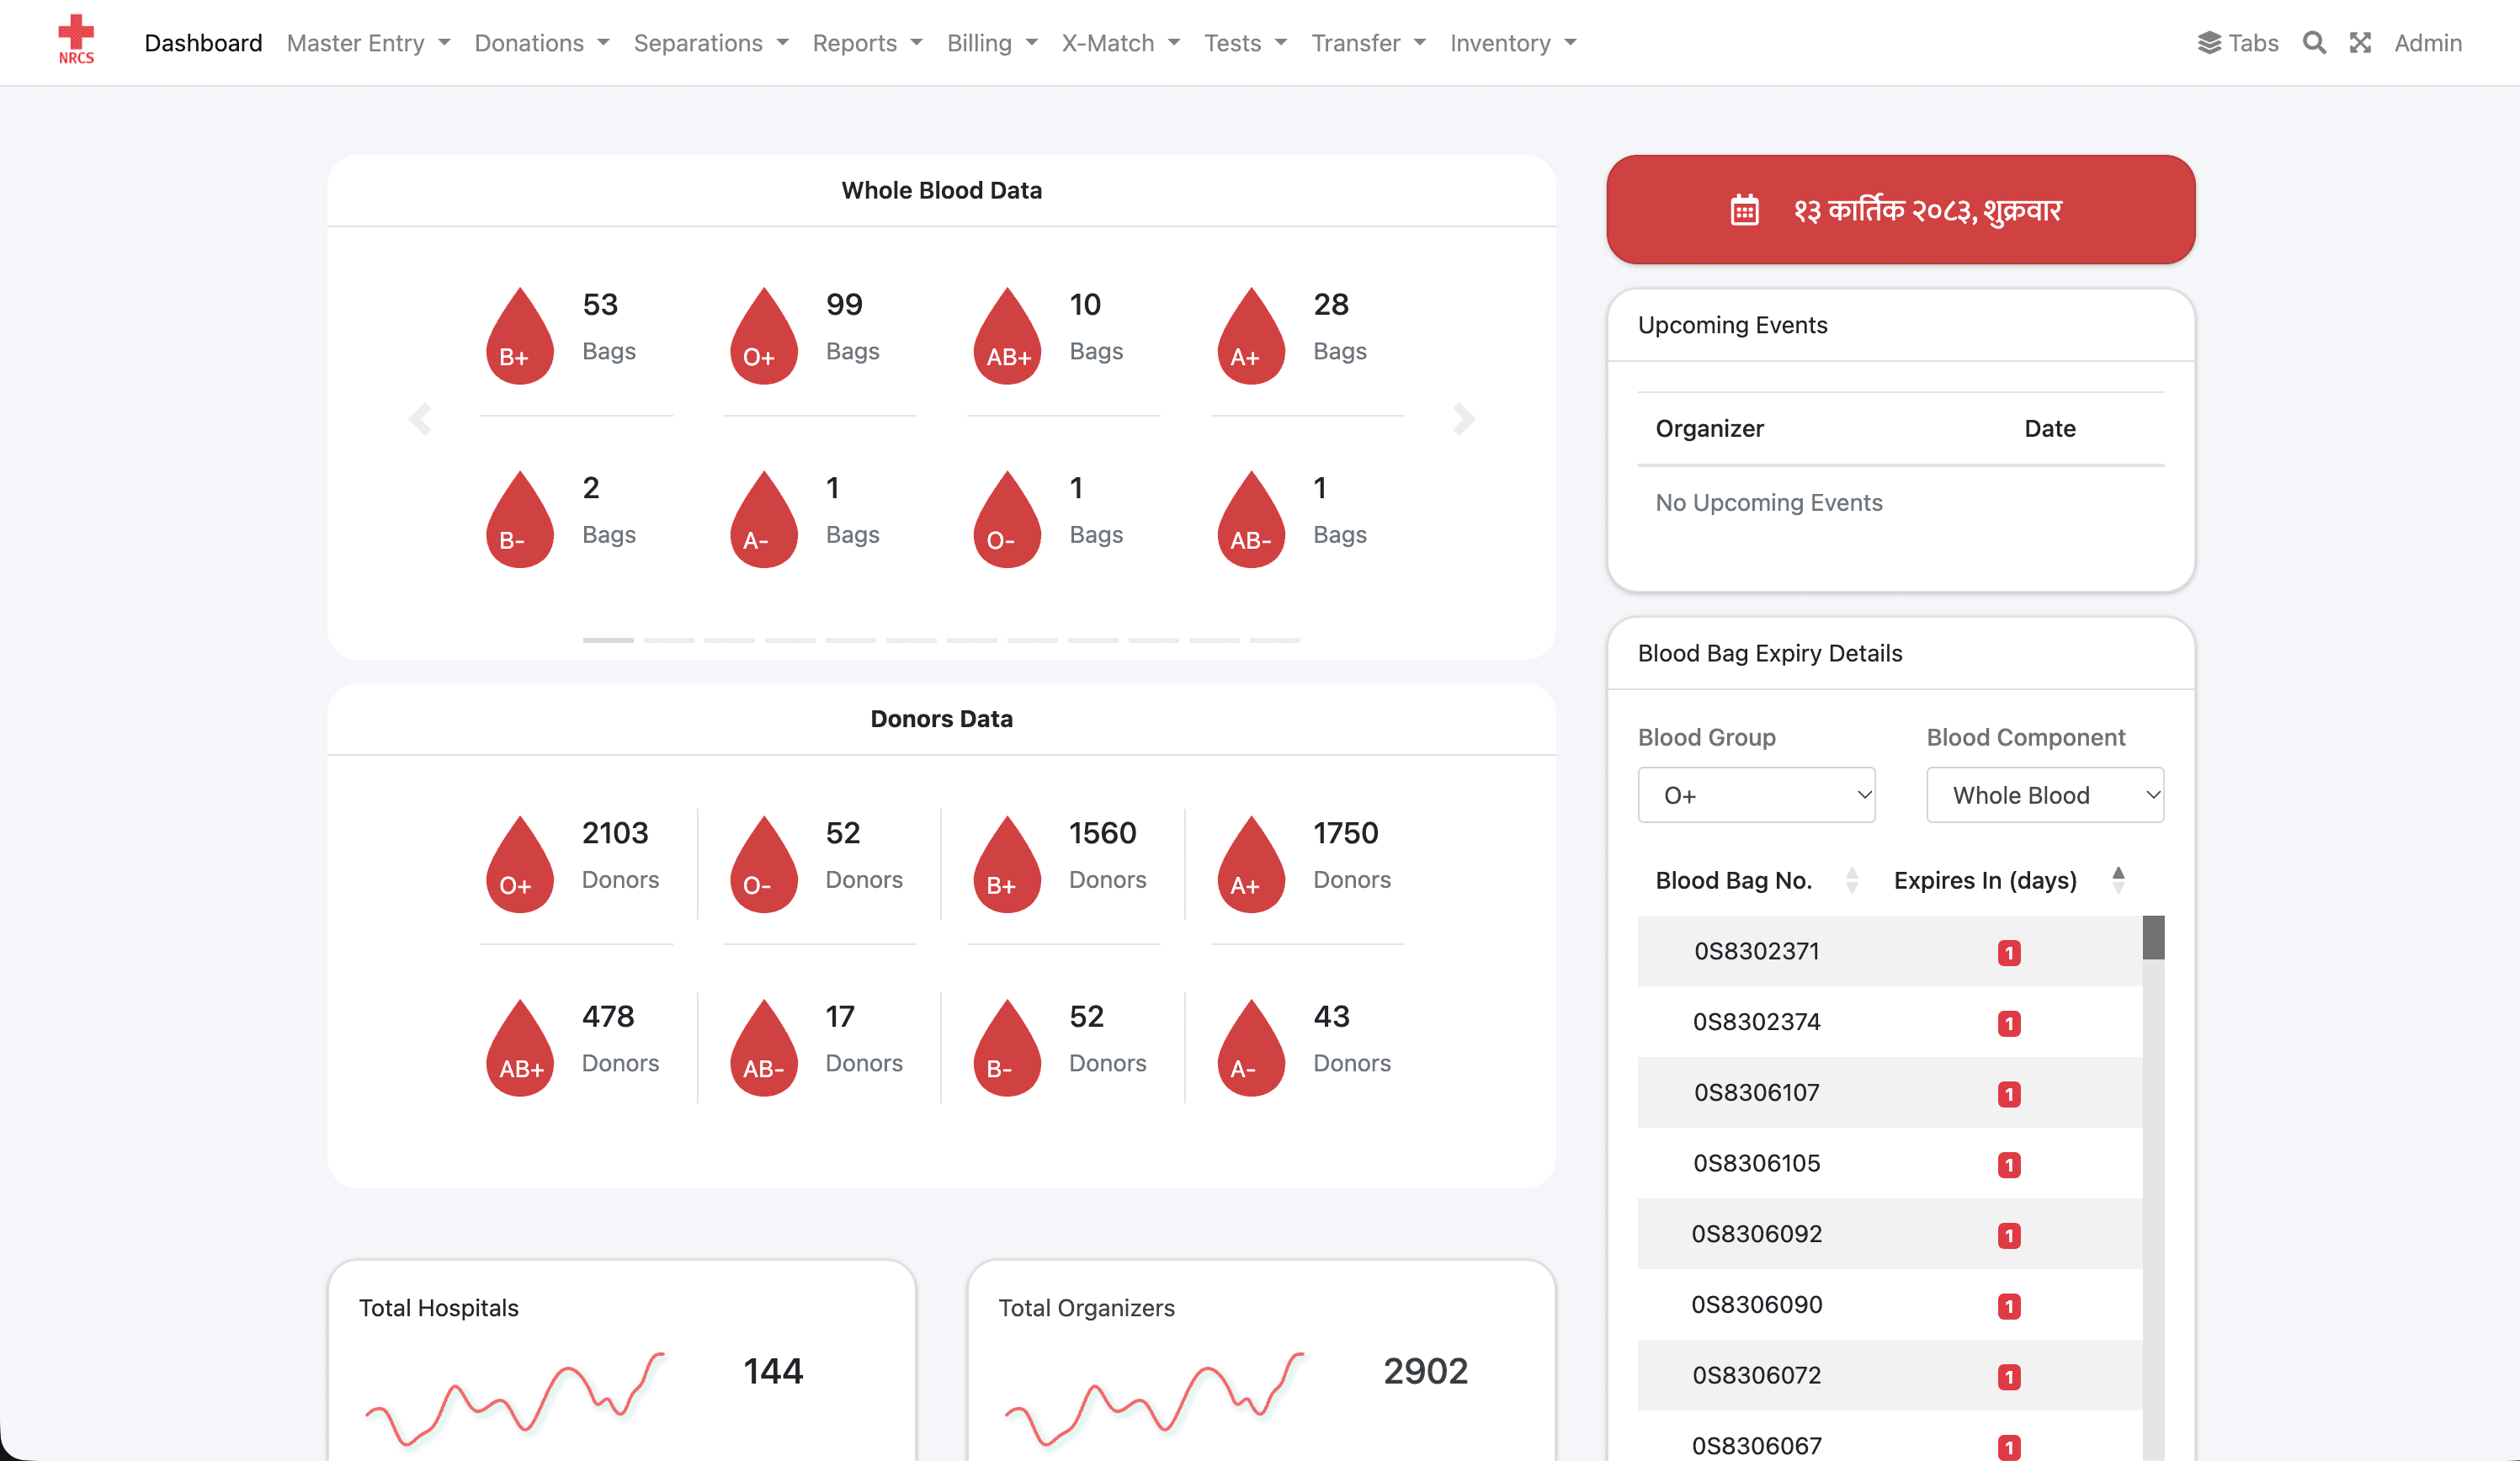Viewport: 2520px width, 1461px height.
Task: Open the Billing menu
Action: point(992,43)
